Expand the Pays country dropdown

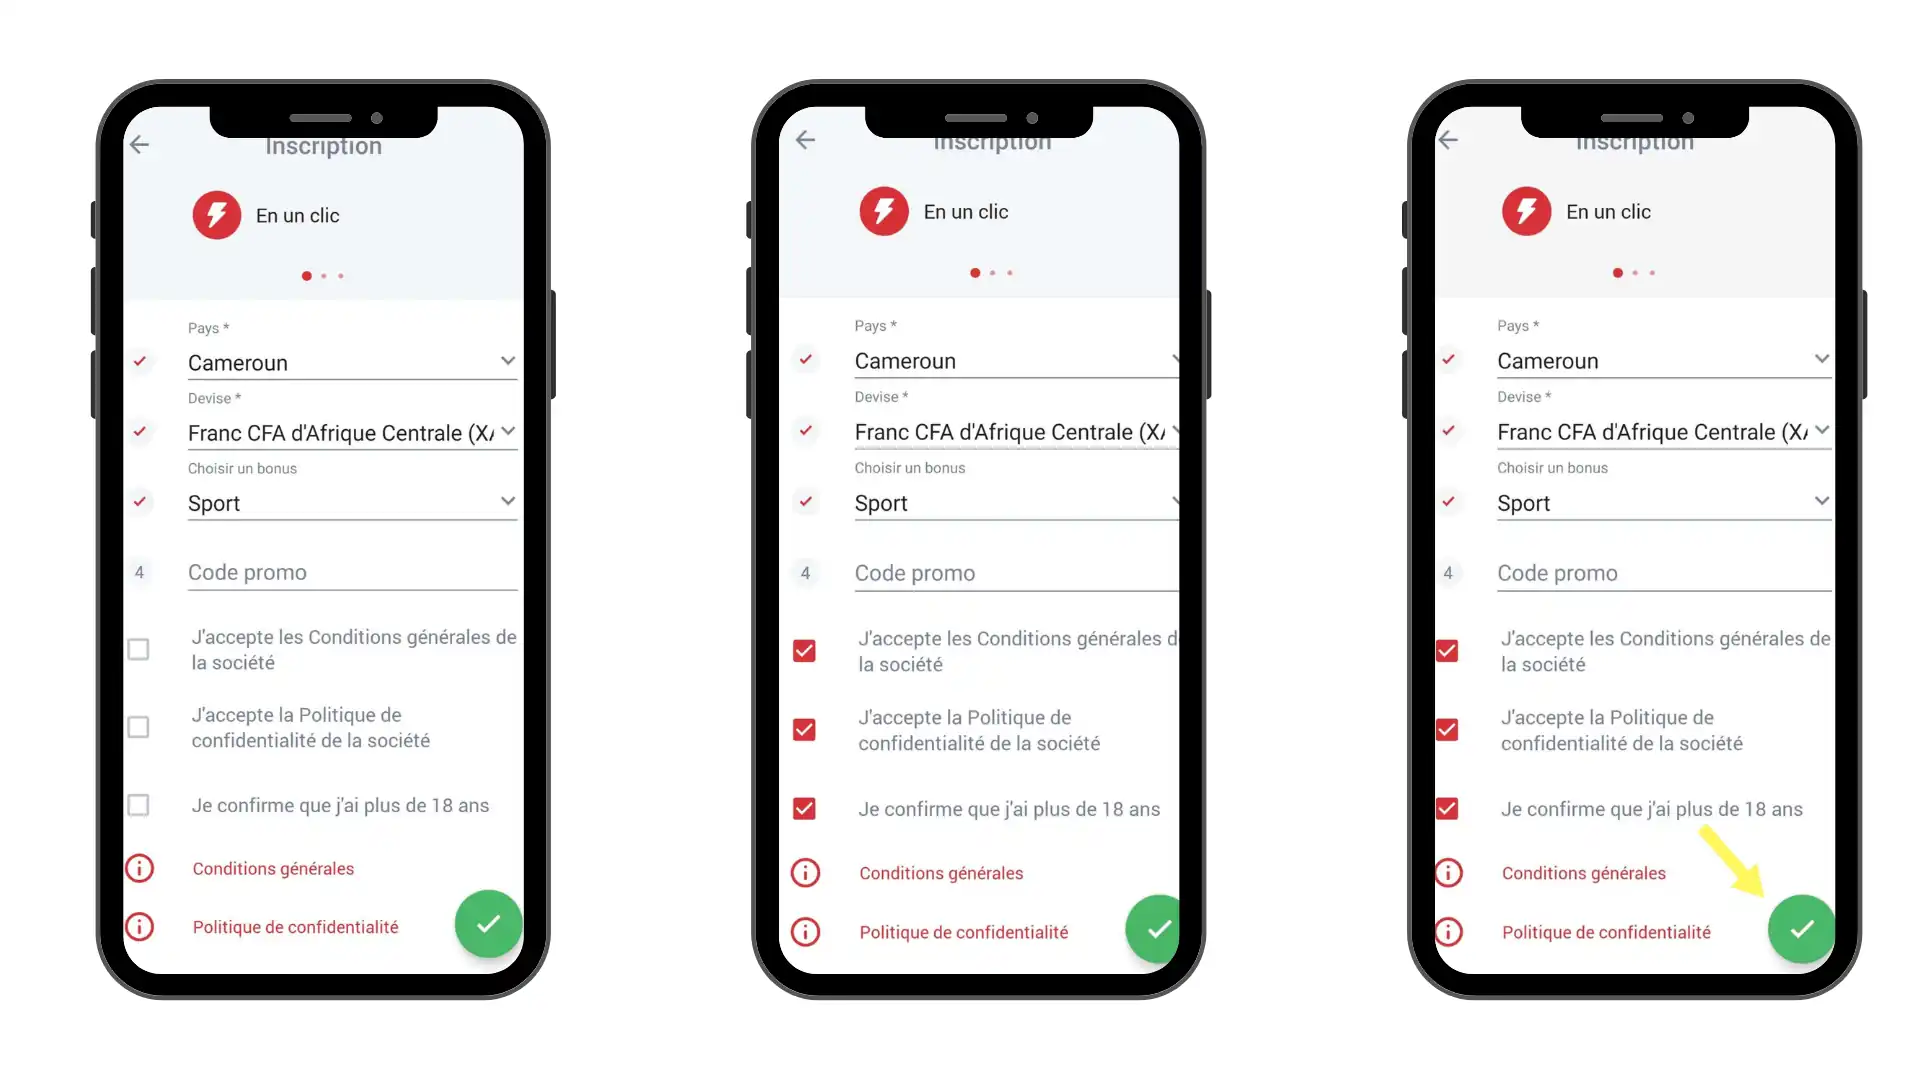(506, 359)
